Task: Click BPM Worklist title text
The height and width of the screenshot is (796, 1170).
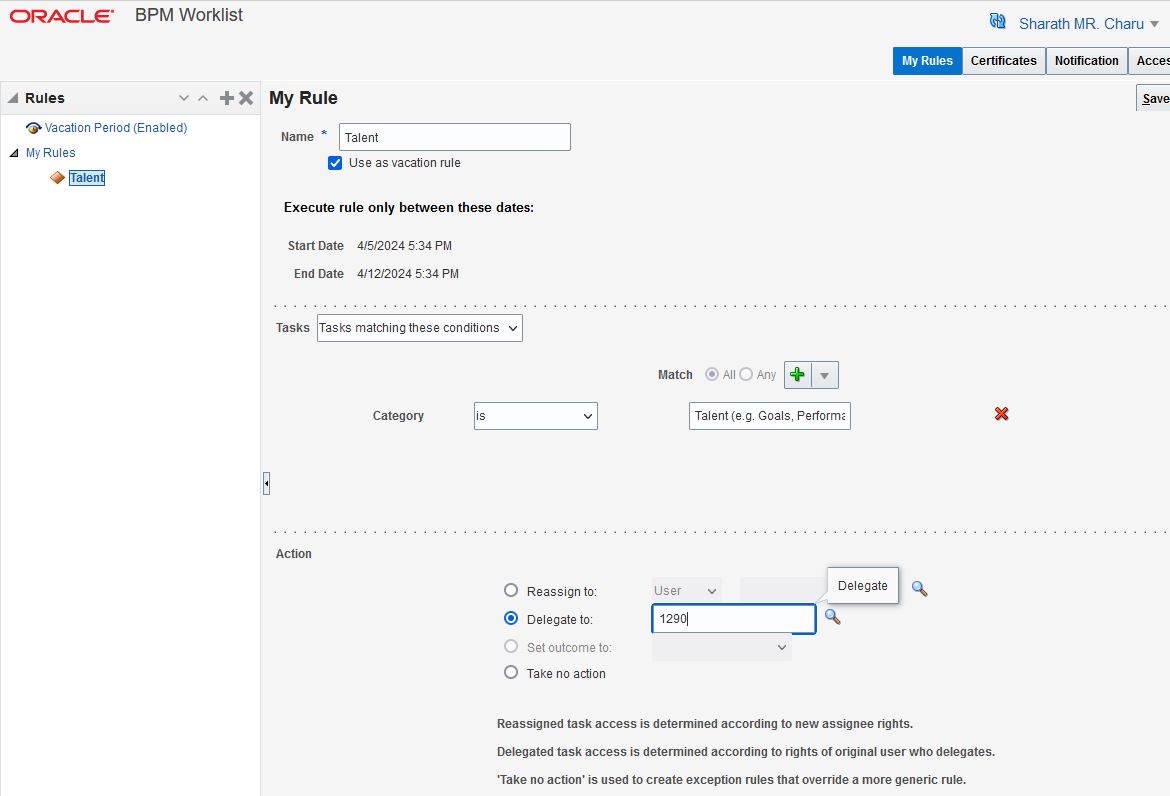Action: pos(189,15)
